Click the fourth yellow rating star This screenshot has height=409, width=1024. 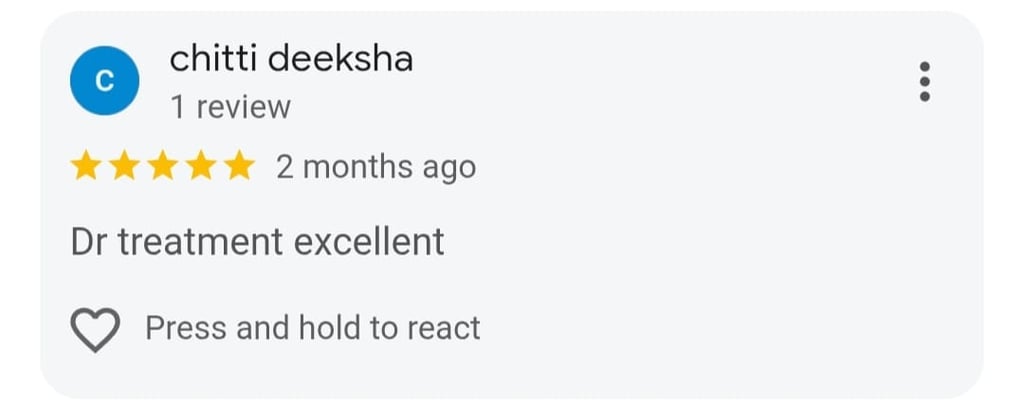click(x=200, y=167)
